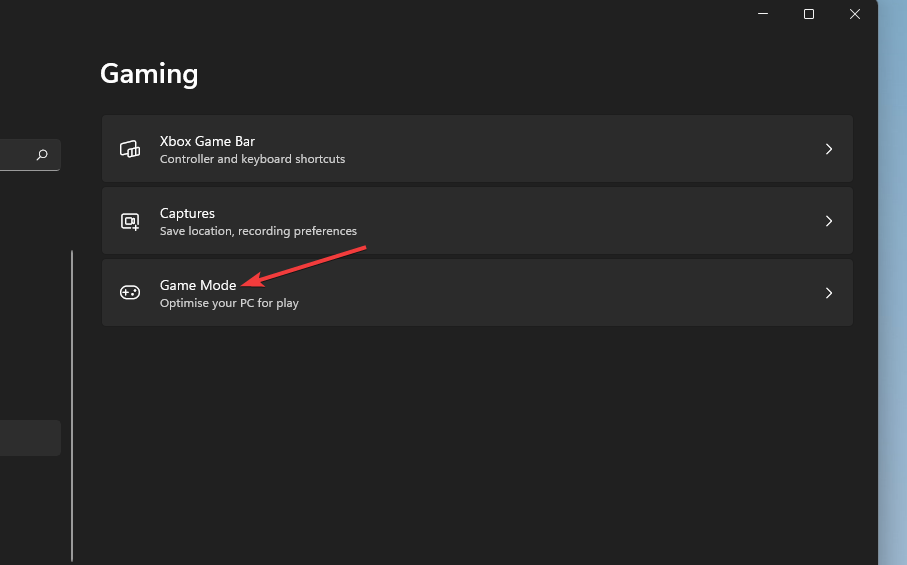The height and width of the screenshot is (565, 907).
Task: Click the Captures screen-record icon
Action: pyautogui.click(x=130, y=221)
